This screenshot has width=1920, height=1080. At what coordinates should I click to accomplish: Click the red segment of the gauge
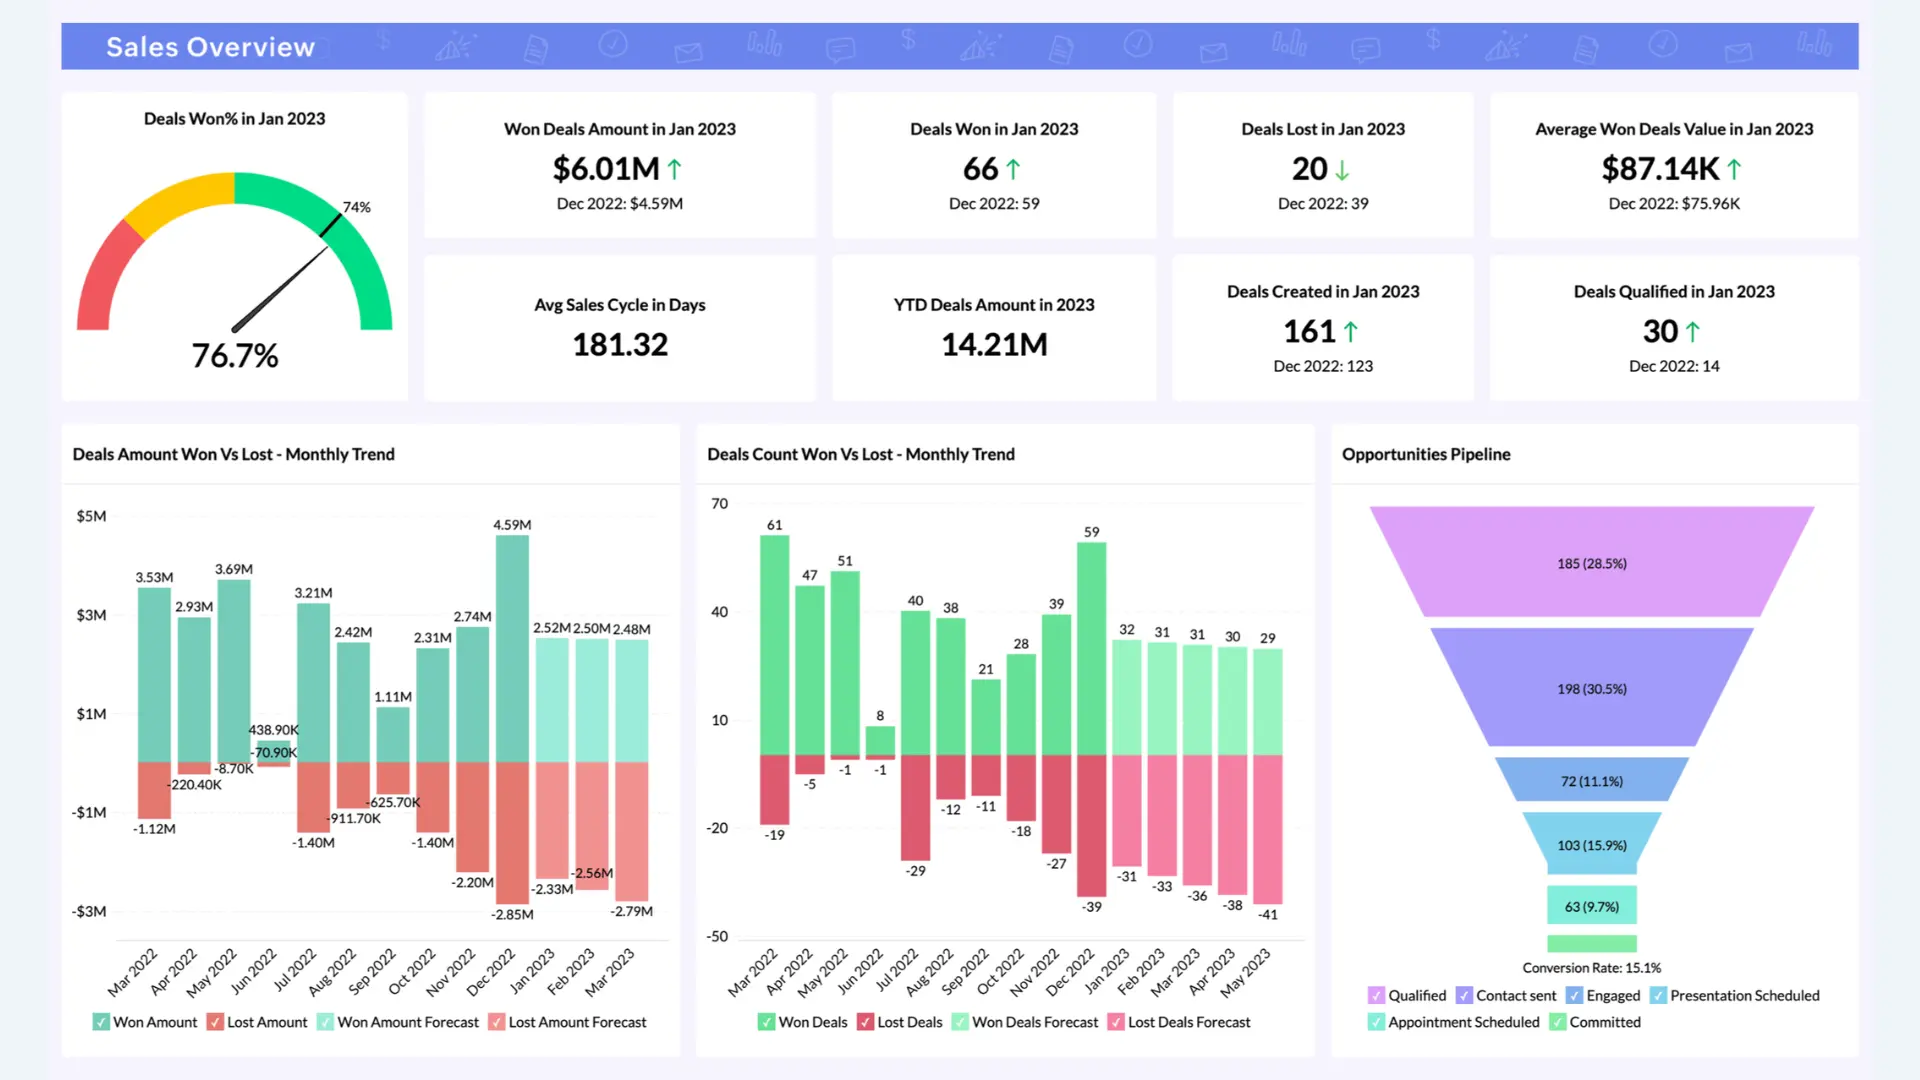click(x=107, y=278)
